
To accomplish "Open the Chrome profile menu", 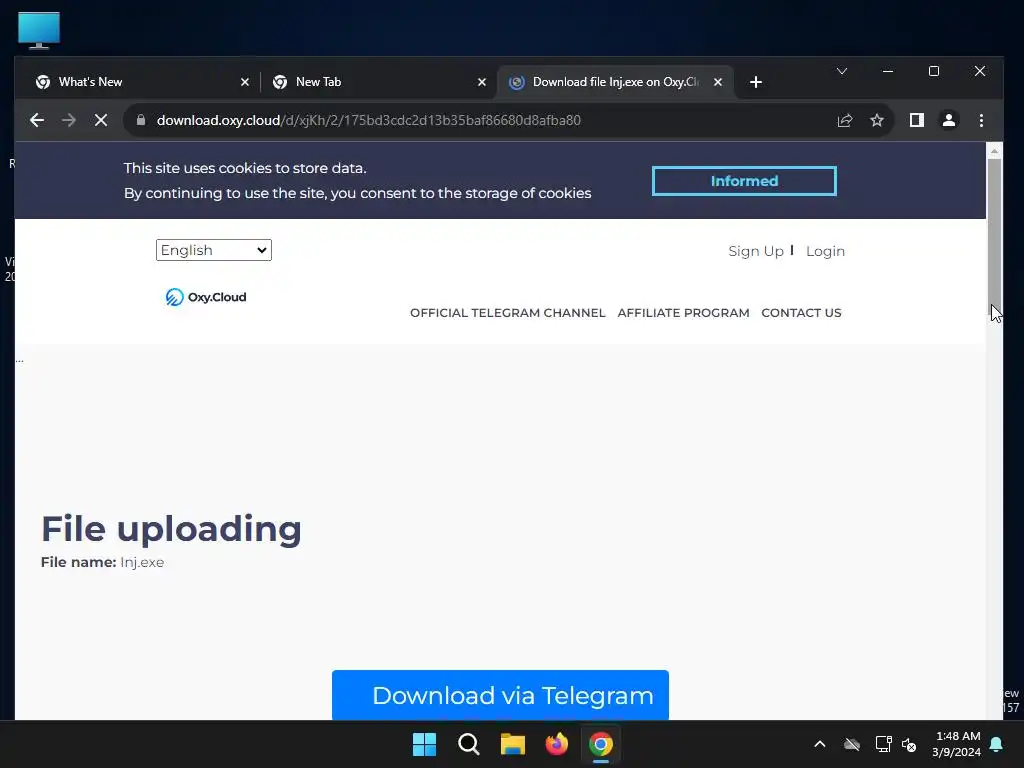I will (x=949, y=120).
